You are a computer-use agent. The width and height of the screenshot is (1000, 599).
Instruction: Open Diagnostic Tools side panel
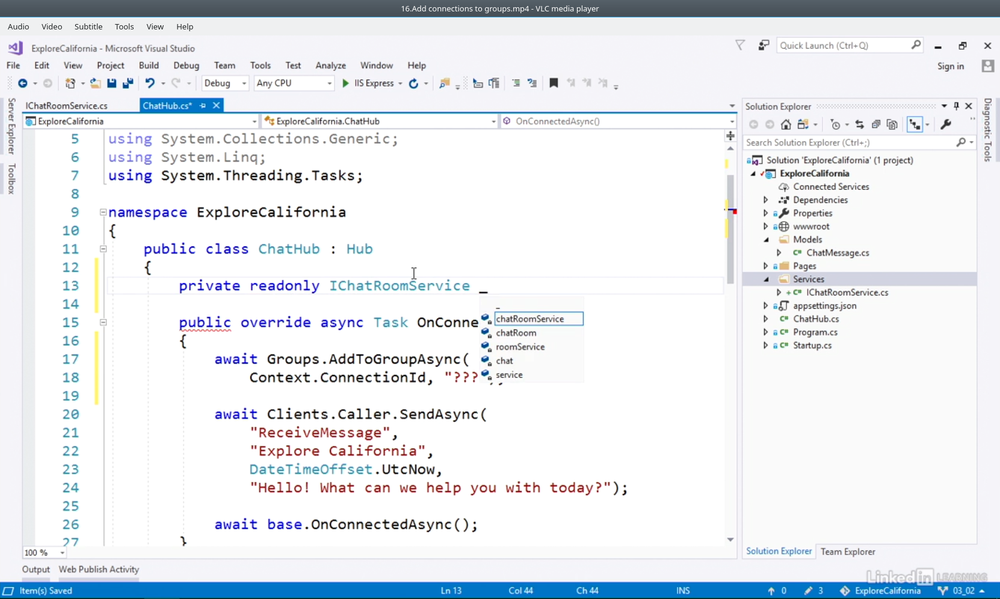(x=987, y=130)
